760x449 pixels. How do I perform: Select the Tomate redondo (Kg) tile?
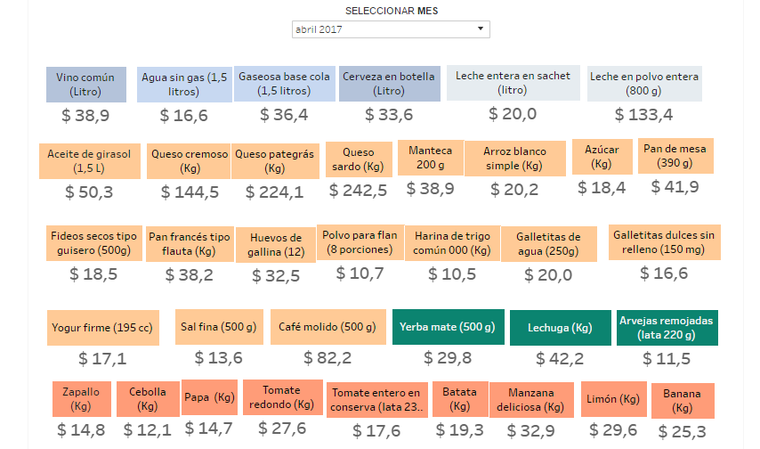coord(281,398)
